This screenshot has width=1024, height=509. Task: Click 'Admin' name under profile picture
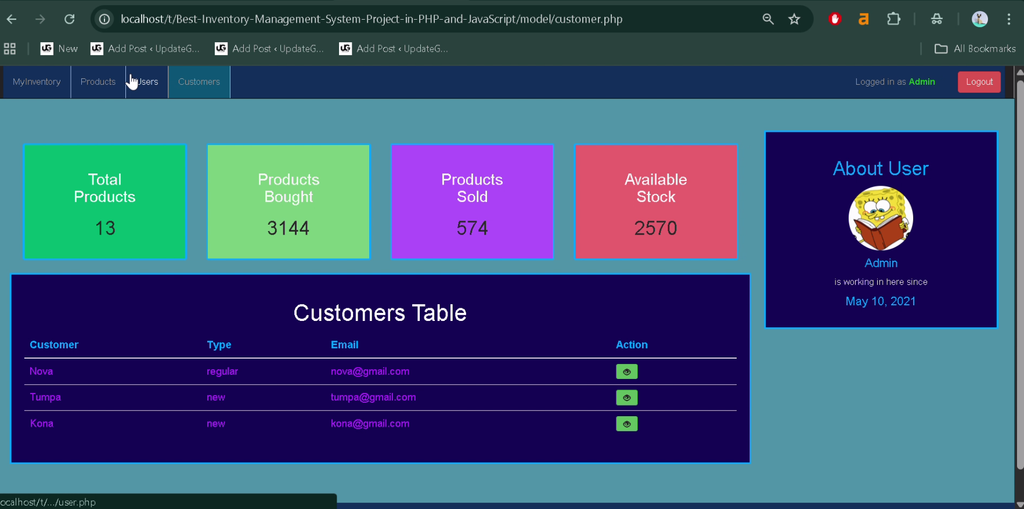(x=881, y=263)
